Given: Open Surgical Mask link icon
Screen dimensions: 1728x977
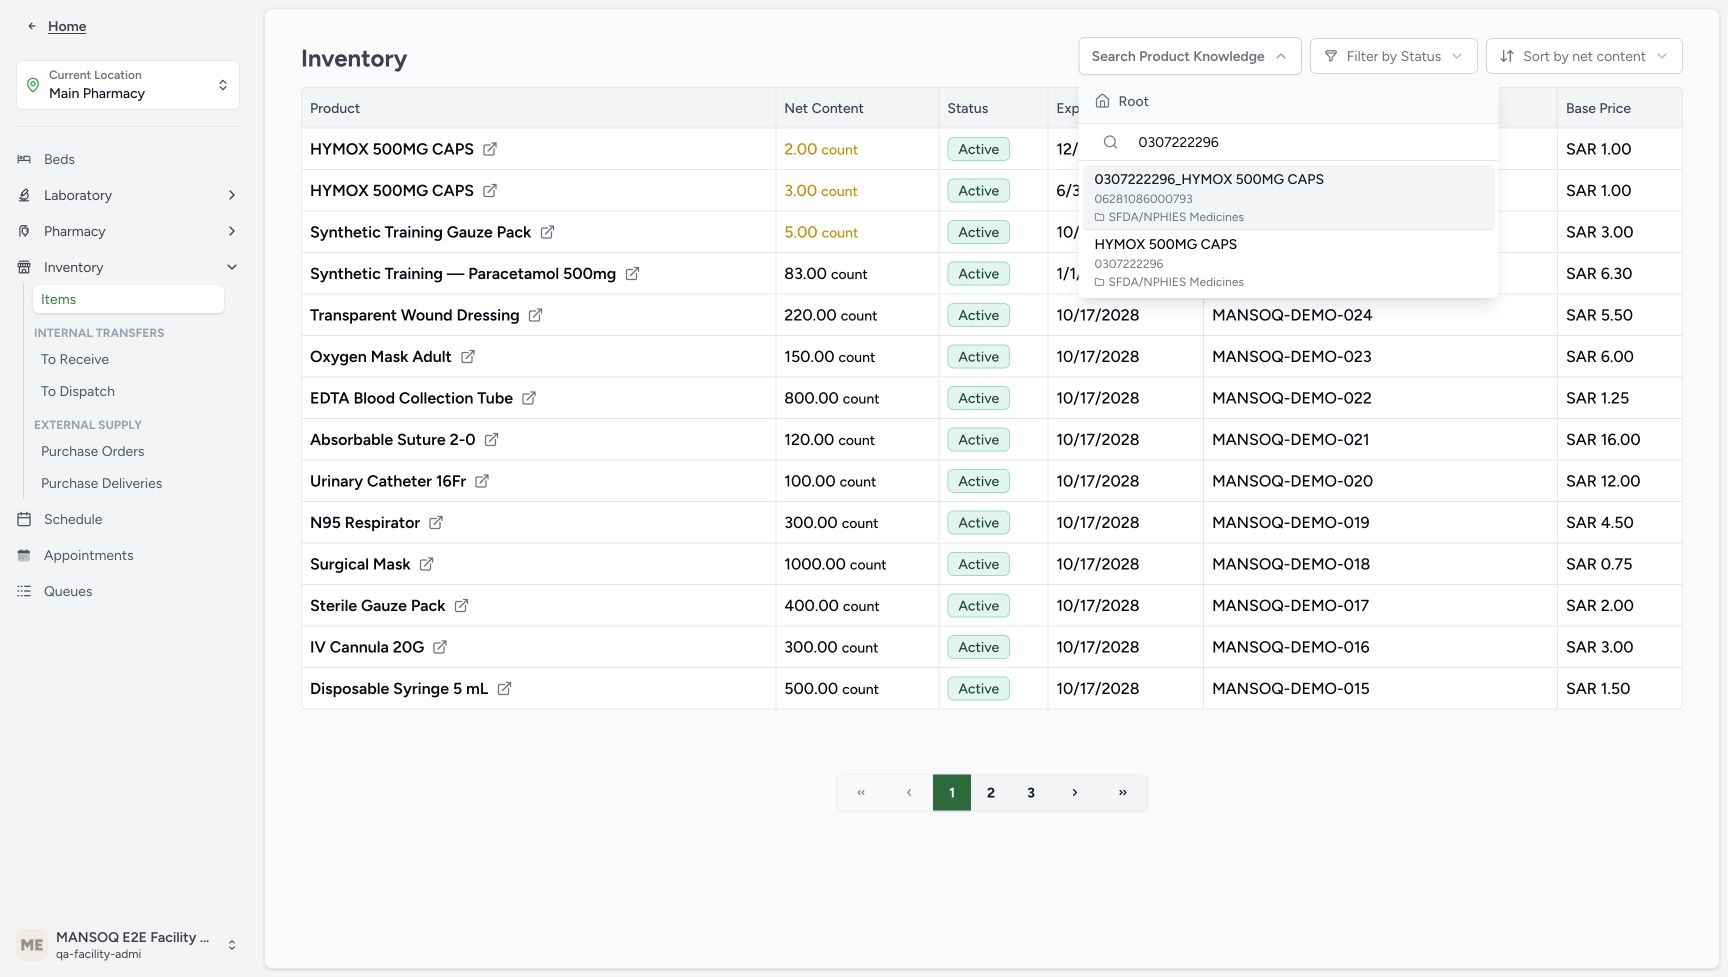Looking at the screenshot, I should [x=426, y=564].
